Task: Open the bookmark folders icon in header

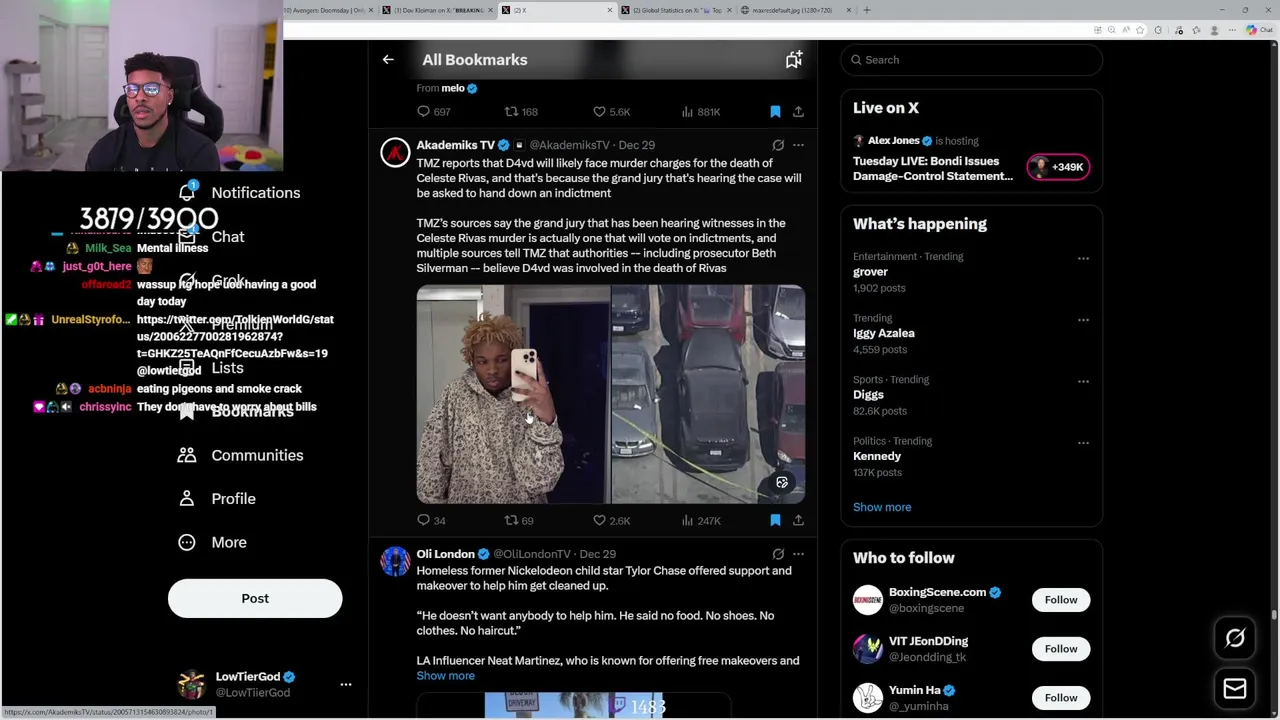Action: click(x=793, y=60)
